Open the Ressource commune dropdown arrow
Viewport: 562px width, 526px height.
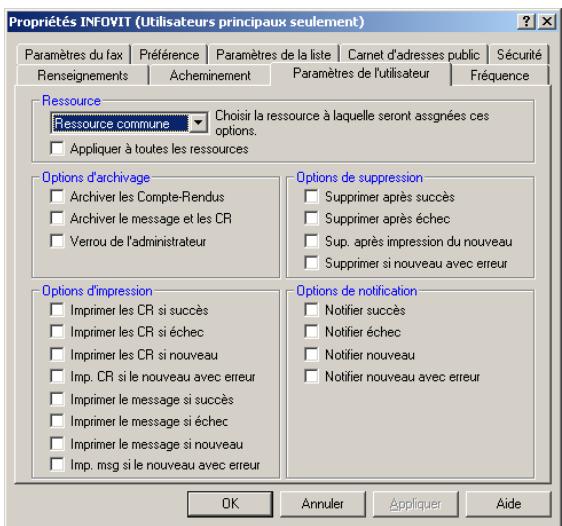[x=198, y=123]
